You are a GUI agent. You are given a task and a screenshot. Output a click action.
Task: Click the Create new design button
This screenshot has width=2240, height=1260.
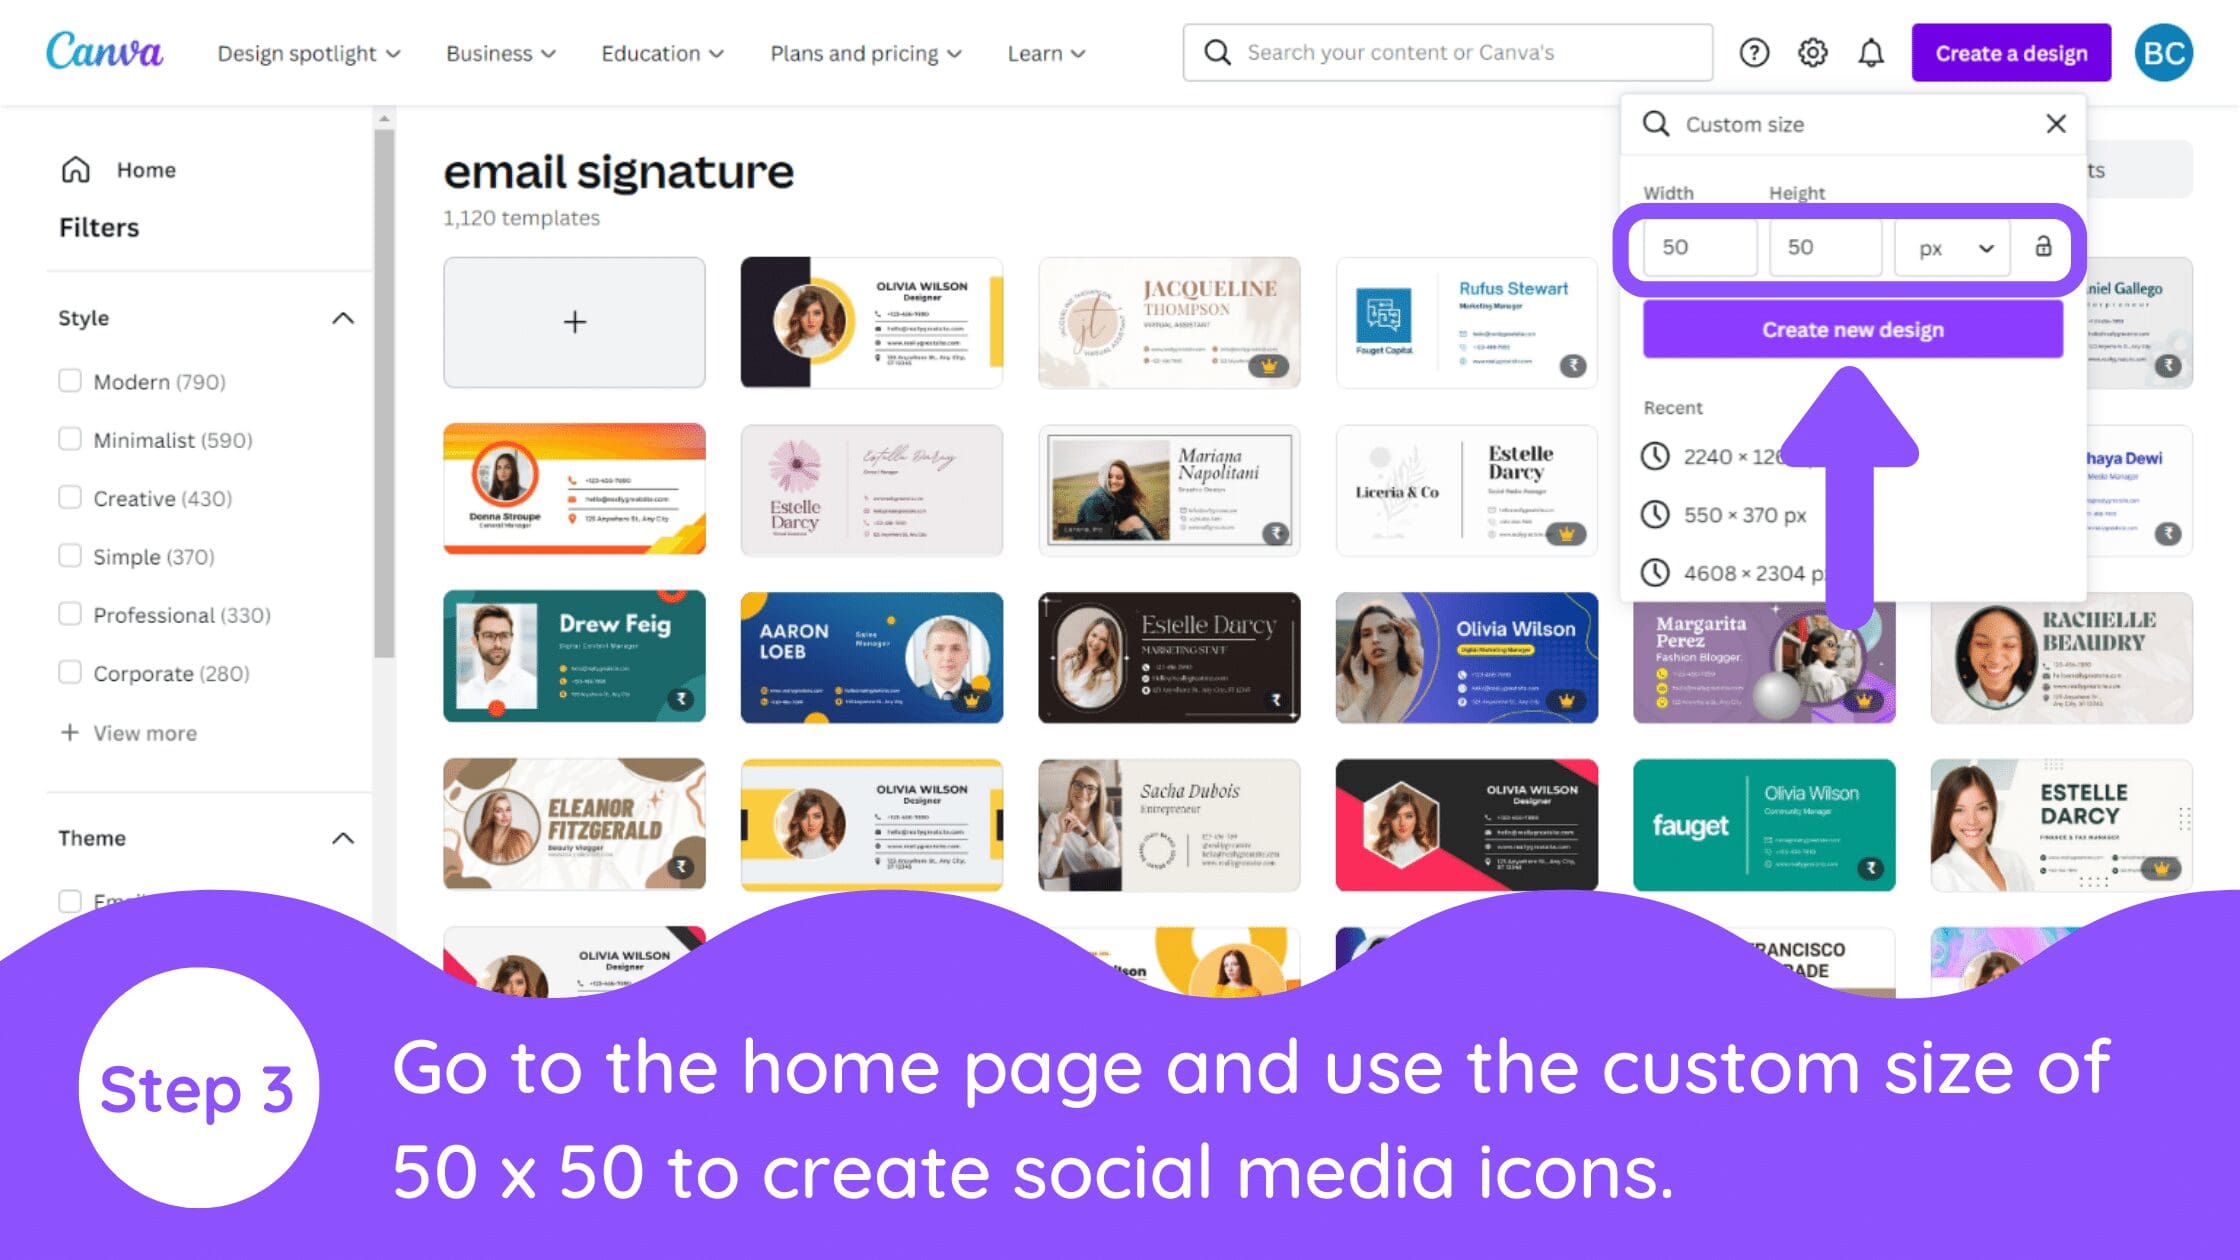[x=1852, y=329]
